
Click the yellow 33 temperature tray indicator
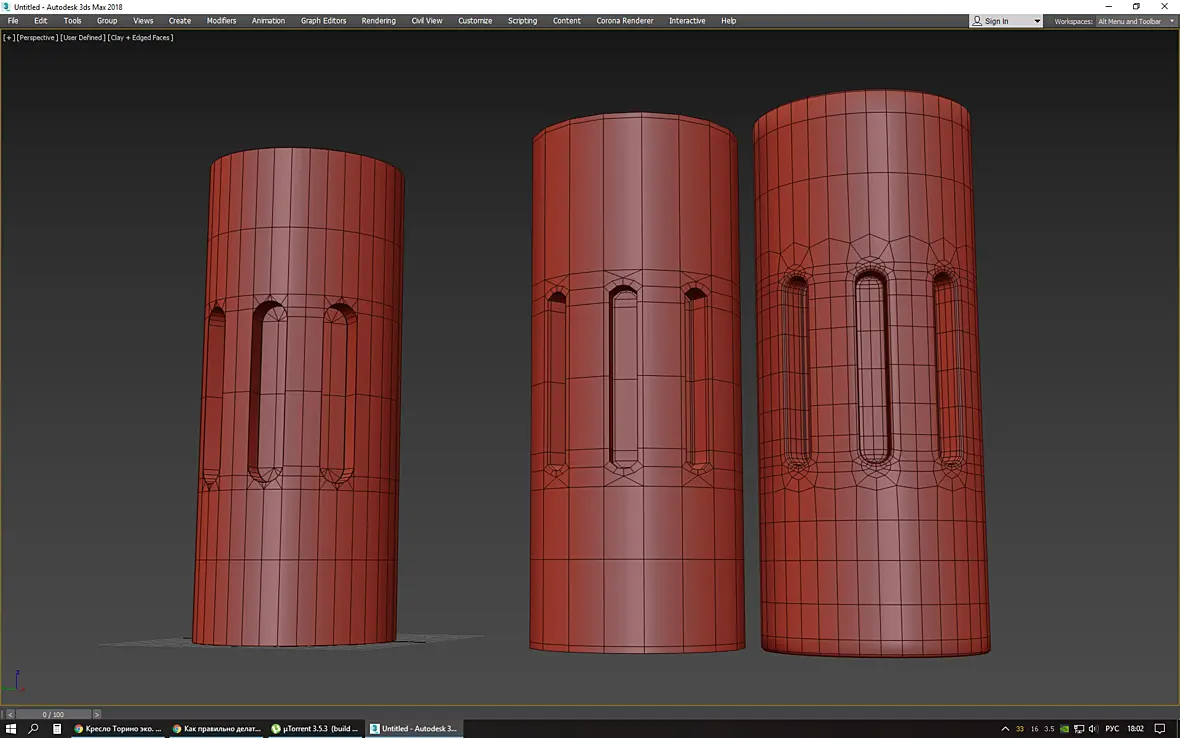pos(1020,728)
